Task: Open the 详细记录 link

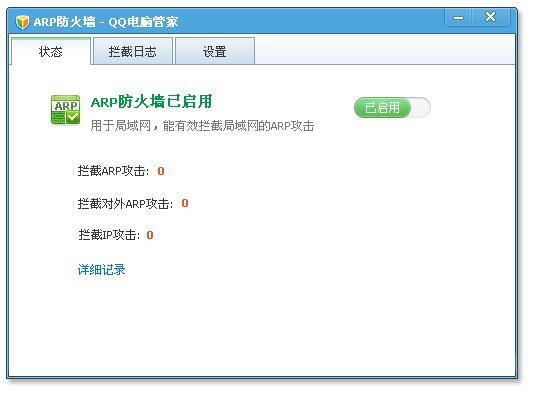Action: 102,270
